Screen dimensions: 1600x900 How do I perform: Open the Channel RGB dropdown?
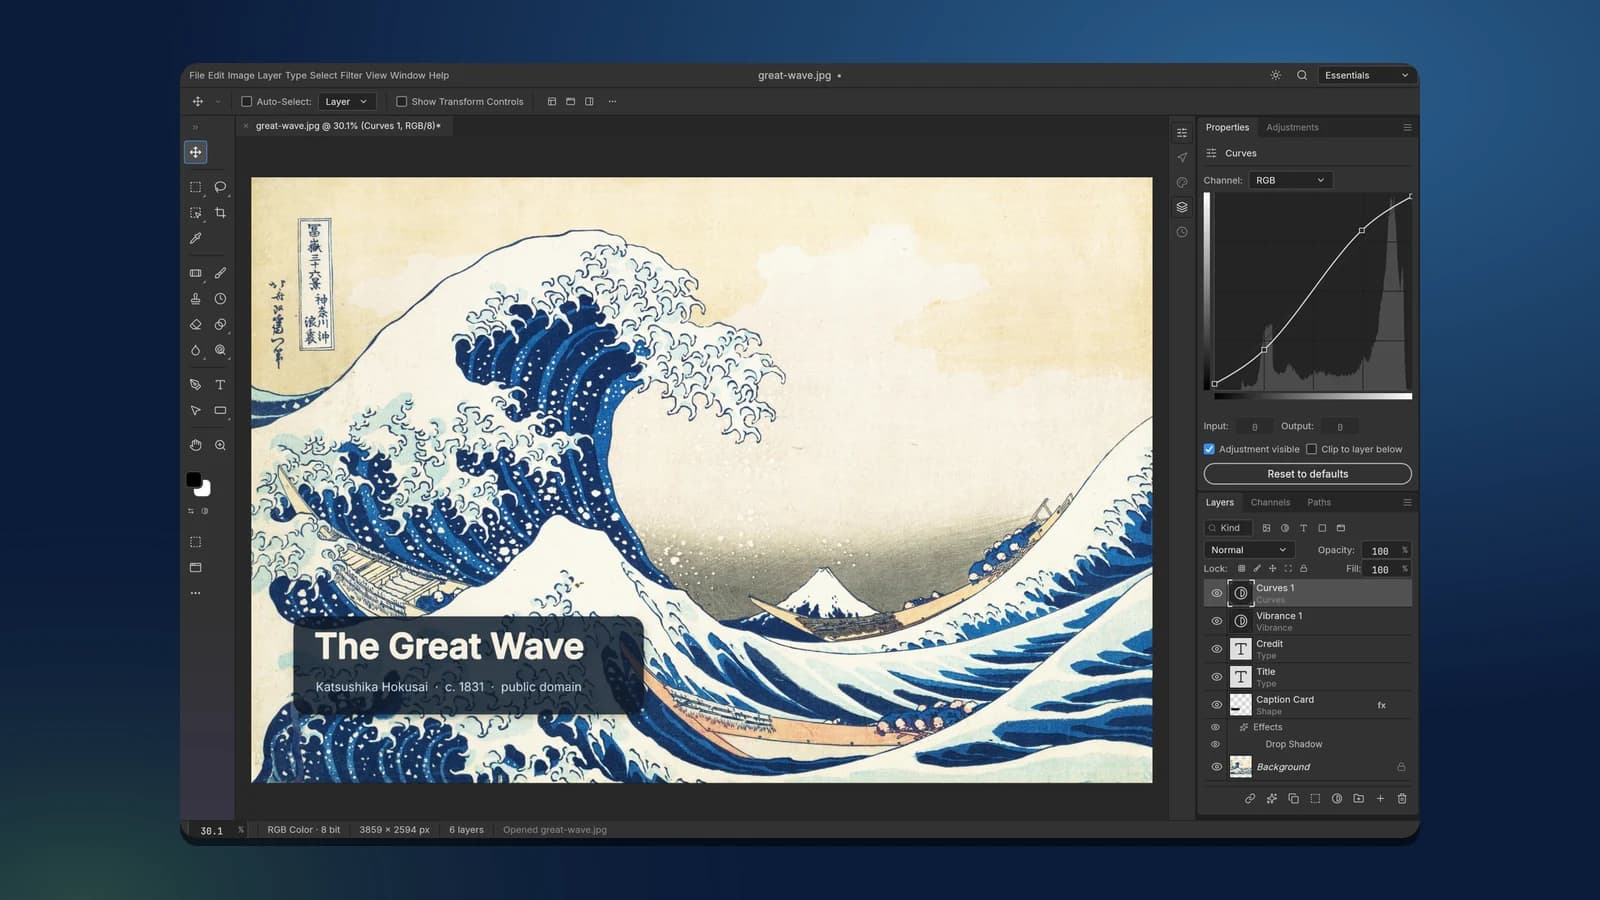tap(1291, 180)
